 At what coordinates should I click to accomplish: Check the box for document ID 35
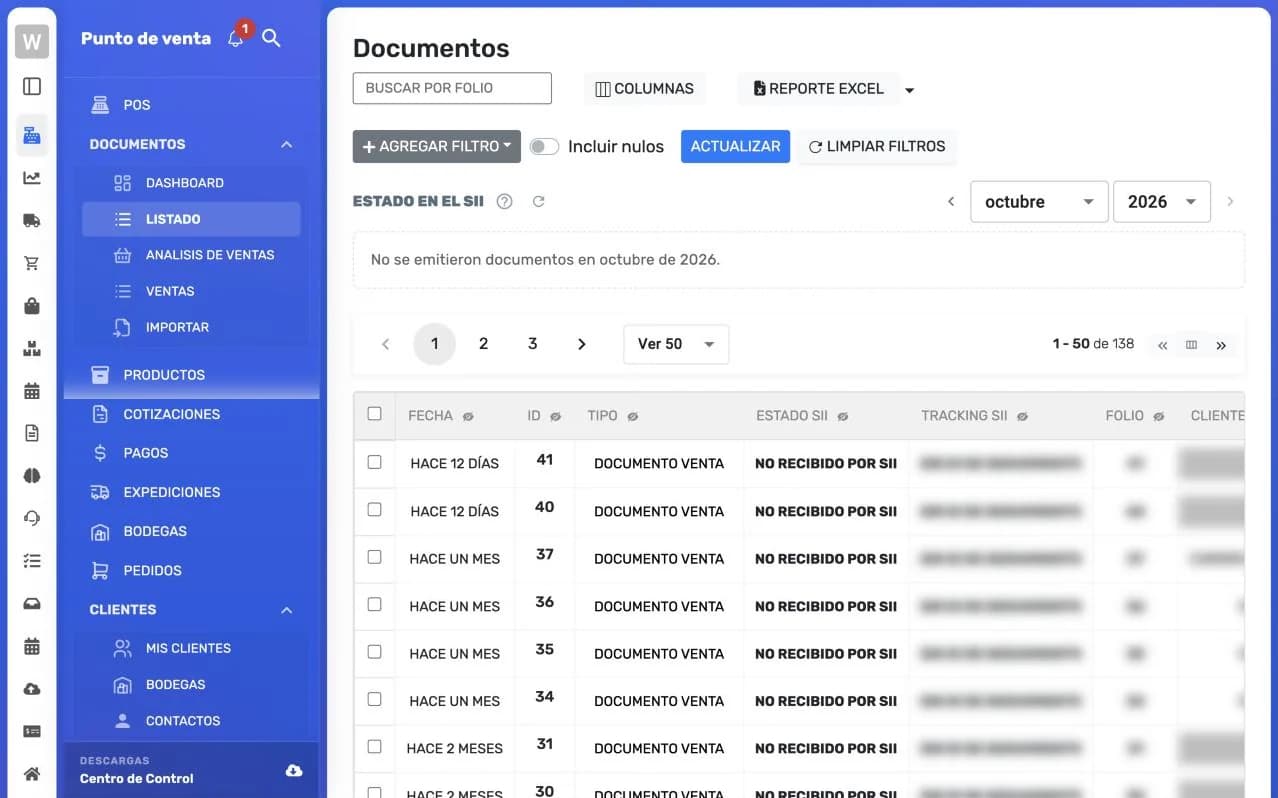pos(374,652)
